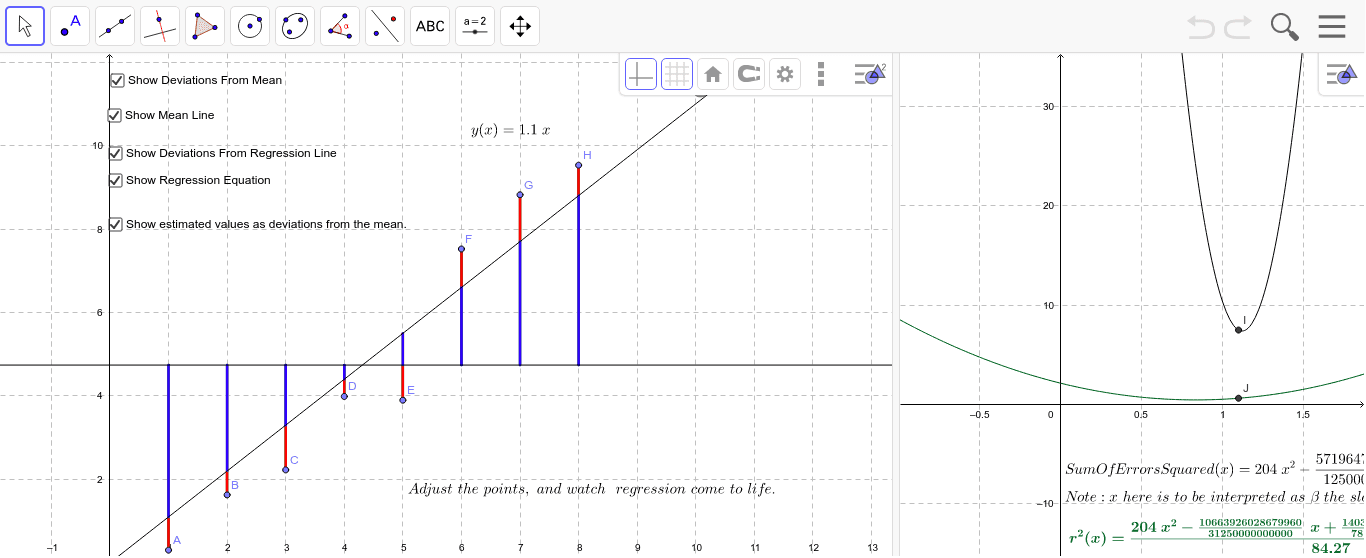The image size is (1366, 558).
Task: Select the Move Graphics View tool
Action: [x=520, y=26]
